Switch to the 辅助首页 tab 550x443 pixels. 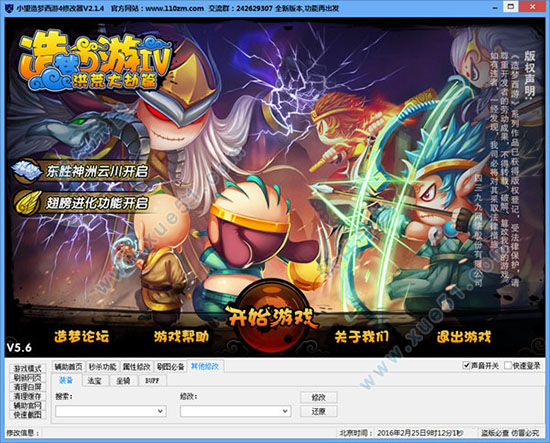(68, 367)
